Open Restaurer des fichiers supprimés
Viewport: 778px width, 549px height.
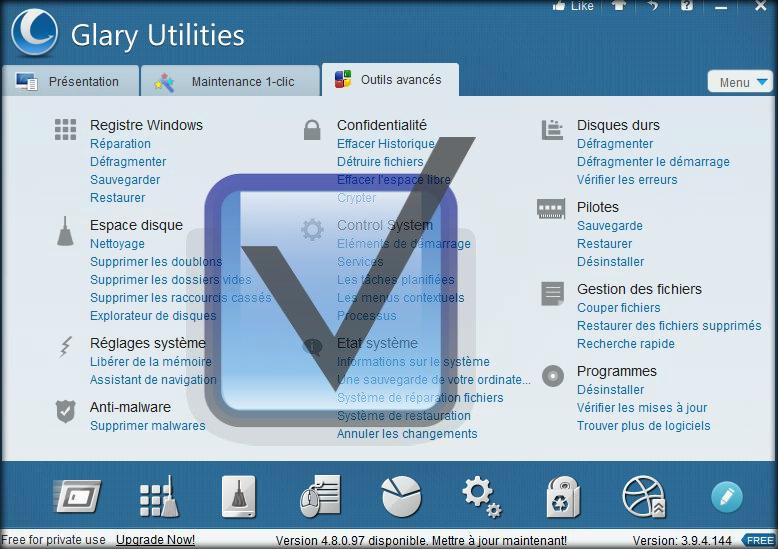669,326
